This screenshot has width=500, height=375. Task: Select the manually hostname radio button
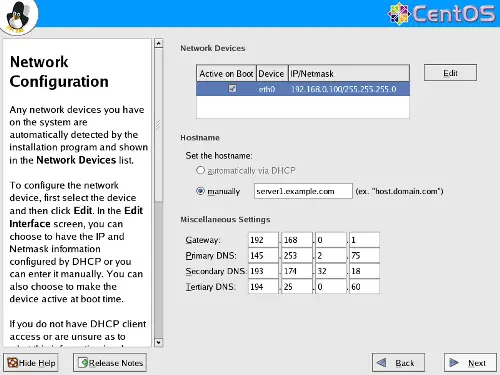(x=200, y=191)
